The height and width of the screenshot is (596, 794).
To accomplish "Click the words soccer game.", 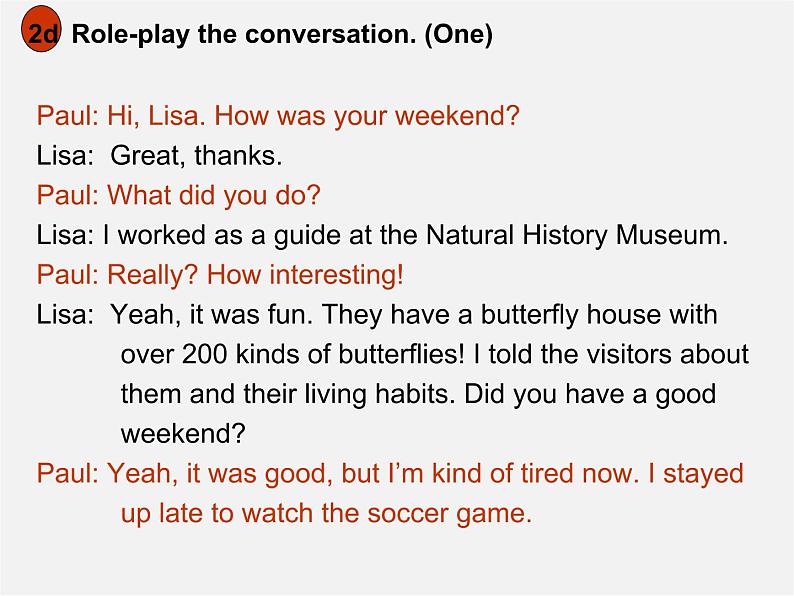I will pos(450,514).
